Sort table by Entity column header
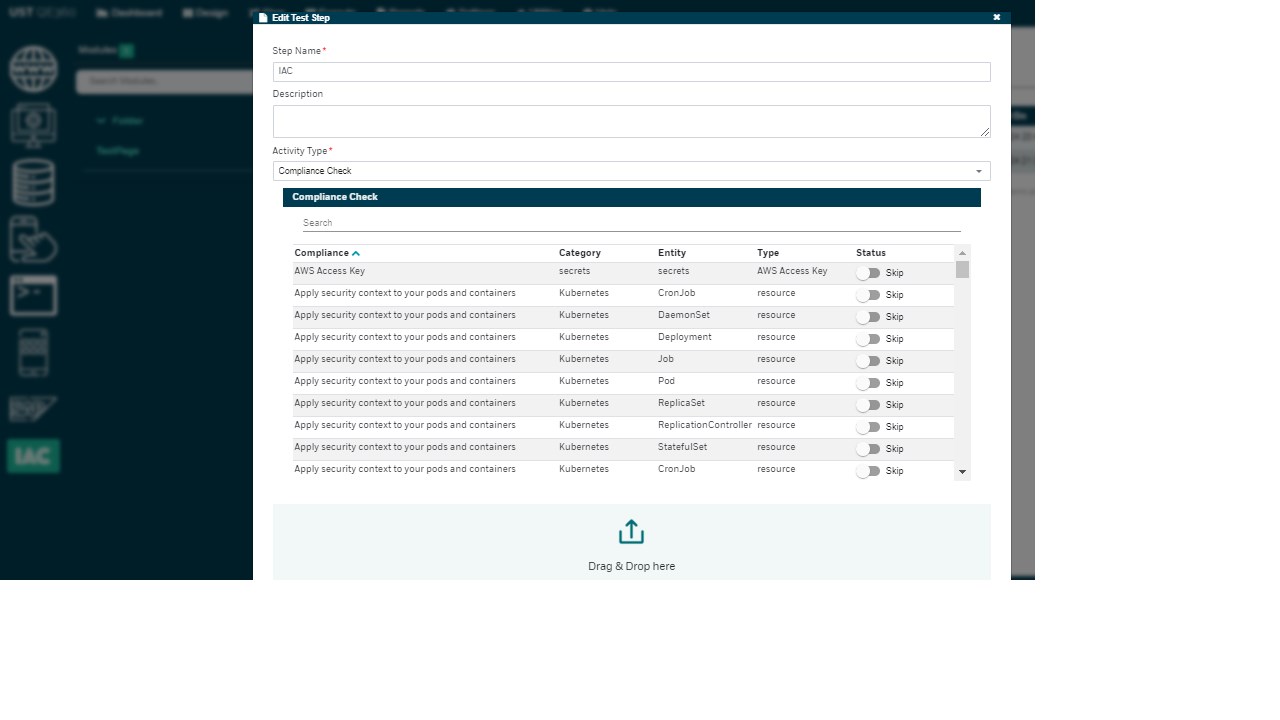 (672, 253)
